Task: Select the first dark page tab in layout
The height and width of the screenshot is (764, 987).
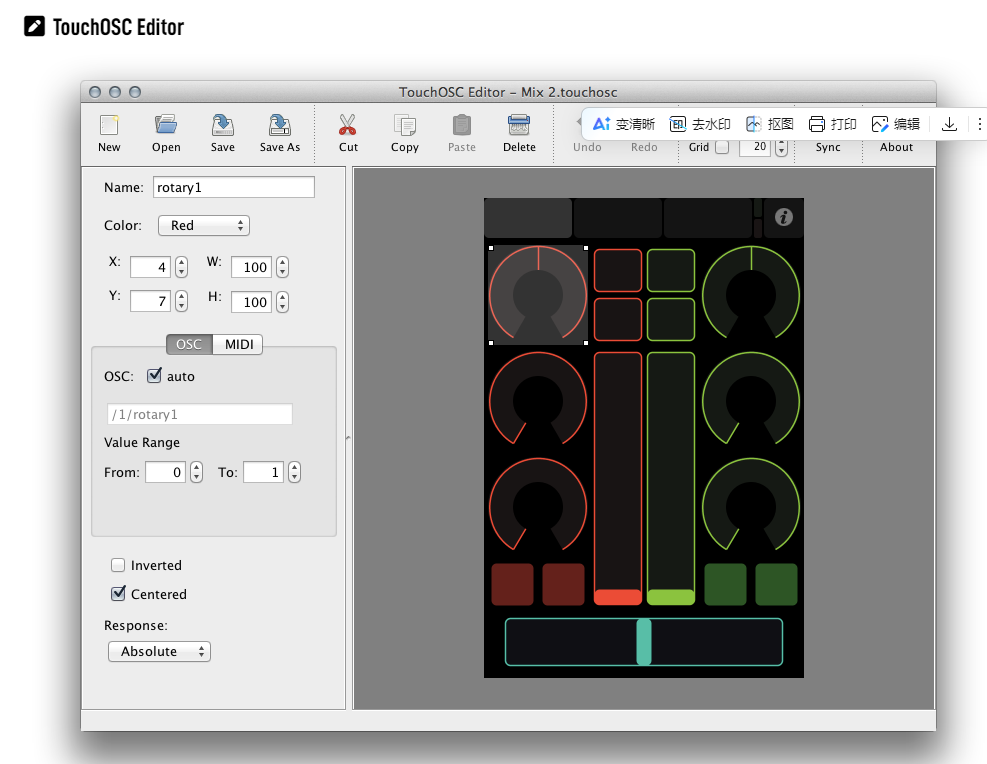Action: (x=528, y=218)
